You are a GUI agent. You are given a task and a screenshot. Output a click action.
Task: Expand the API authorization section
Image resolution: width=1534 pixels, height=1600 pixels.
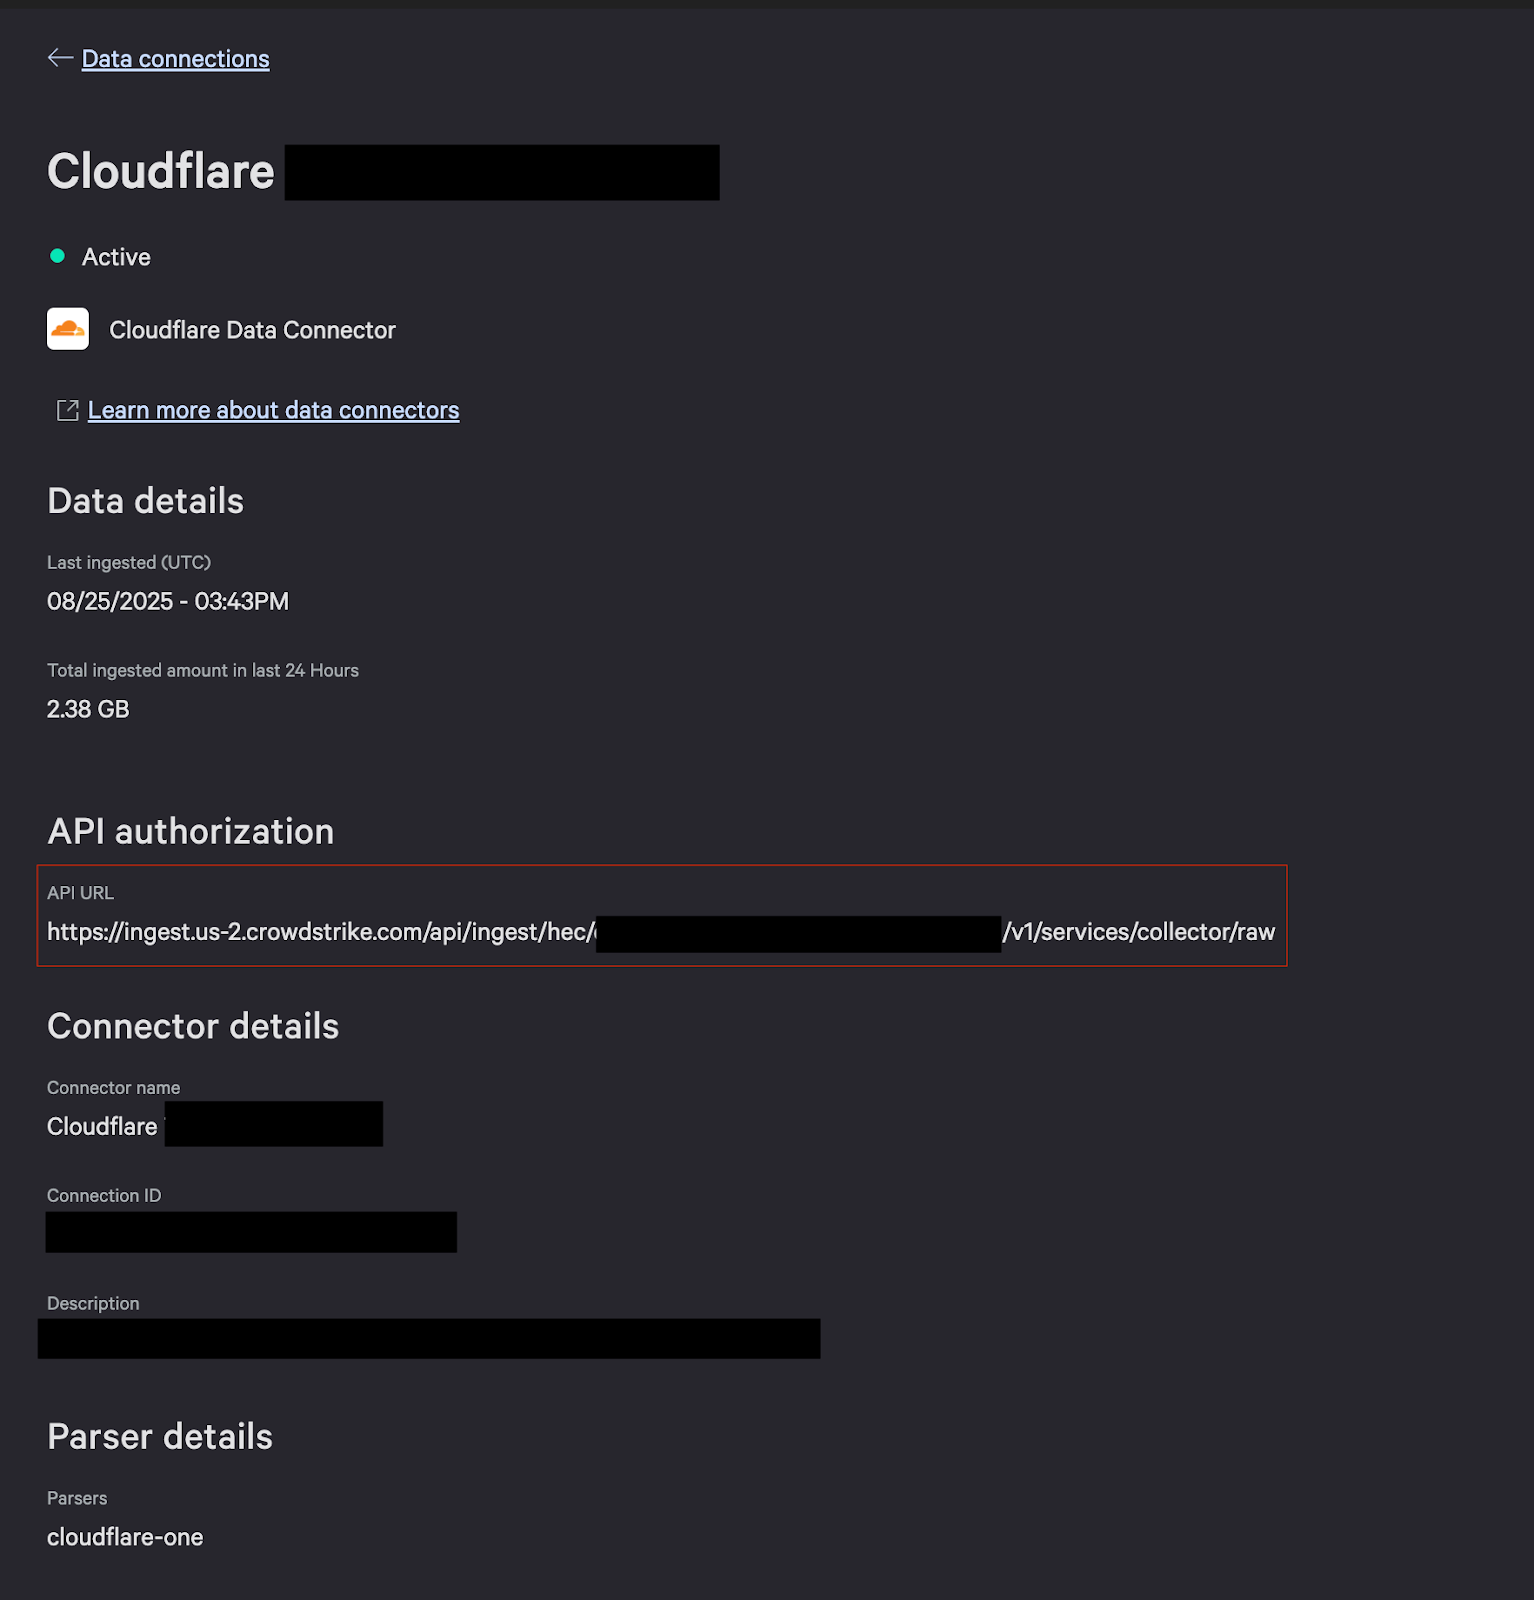(x=191, y=831)
